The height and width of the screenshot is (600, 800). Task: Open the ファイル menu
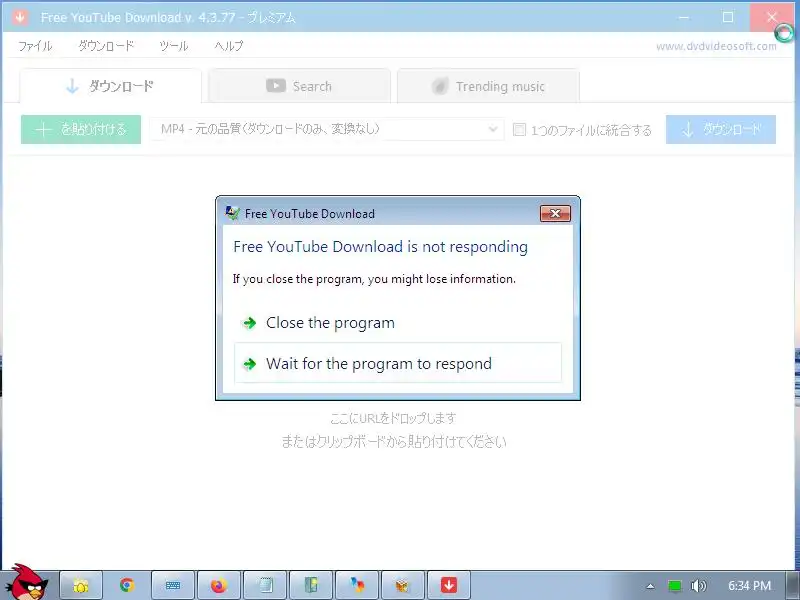tap(35, 46)
